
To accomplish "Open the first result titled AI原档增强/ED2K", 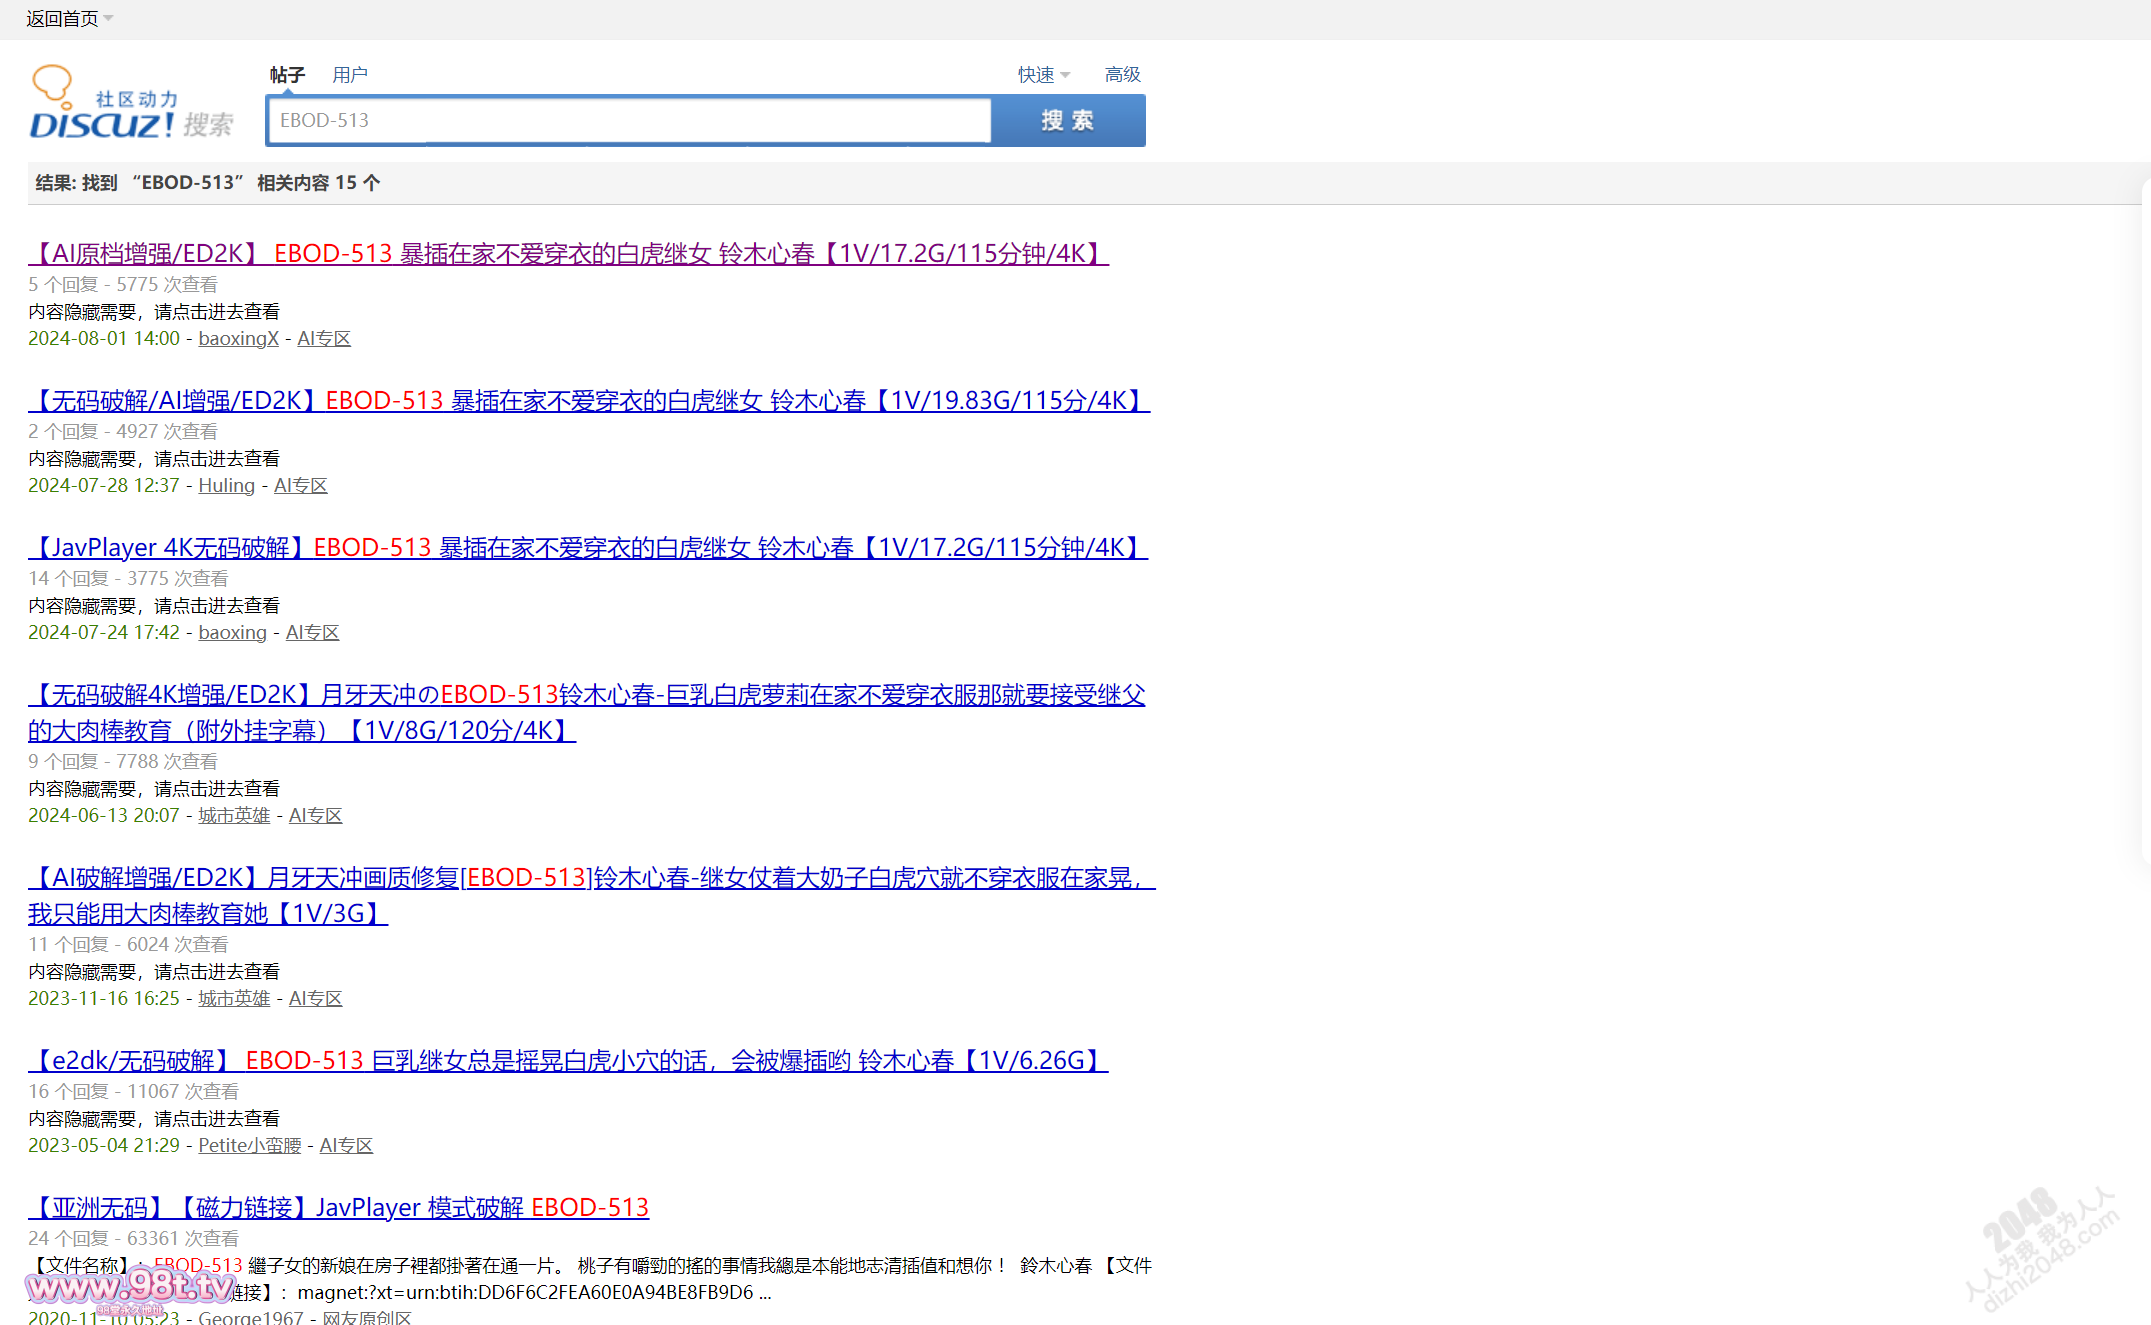I will coord(568,254).
